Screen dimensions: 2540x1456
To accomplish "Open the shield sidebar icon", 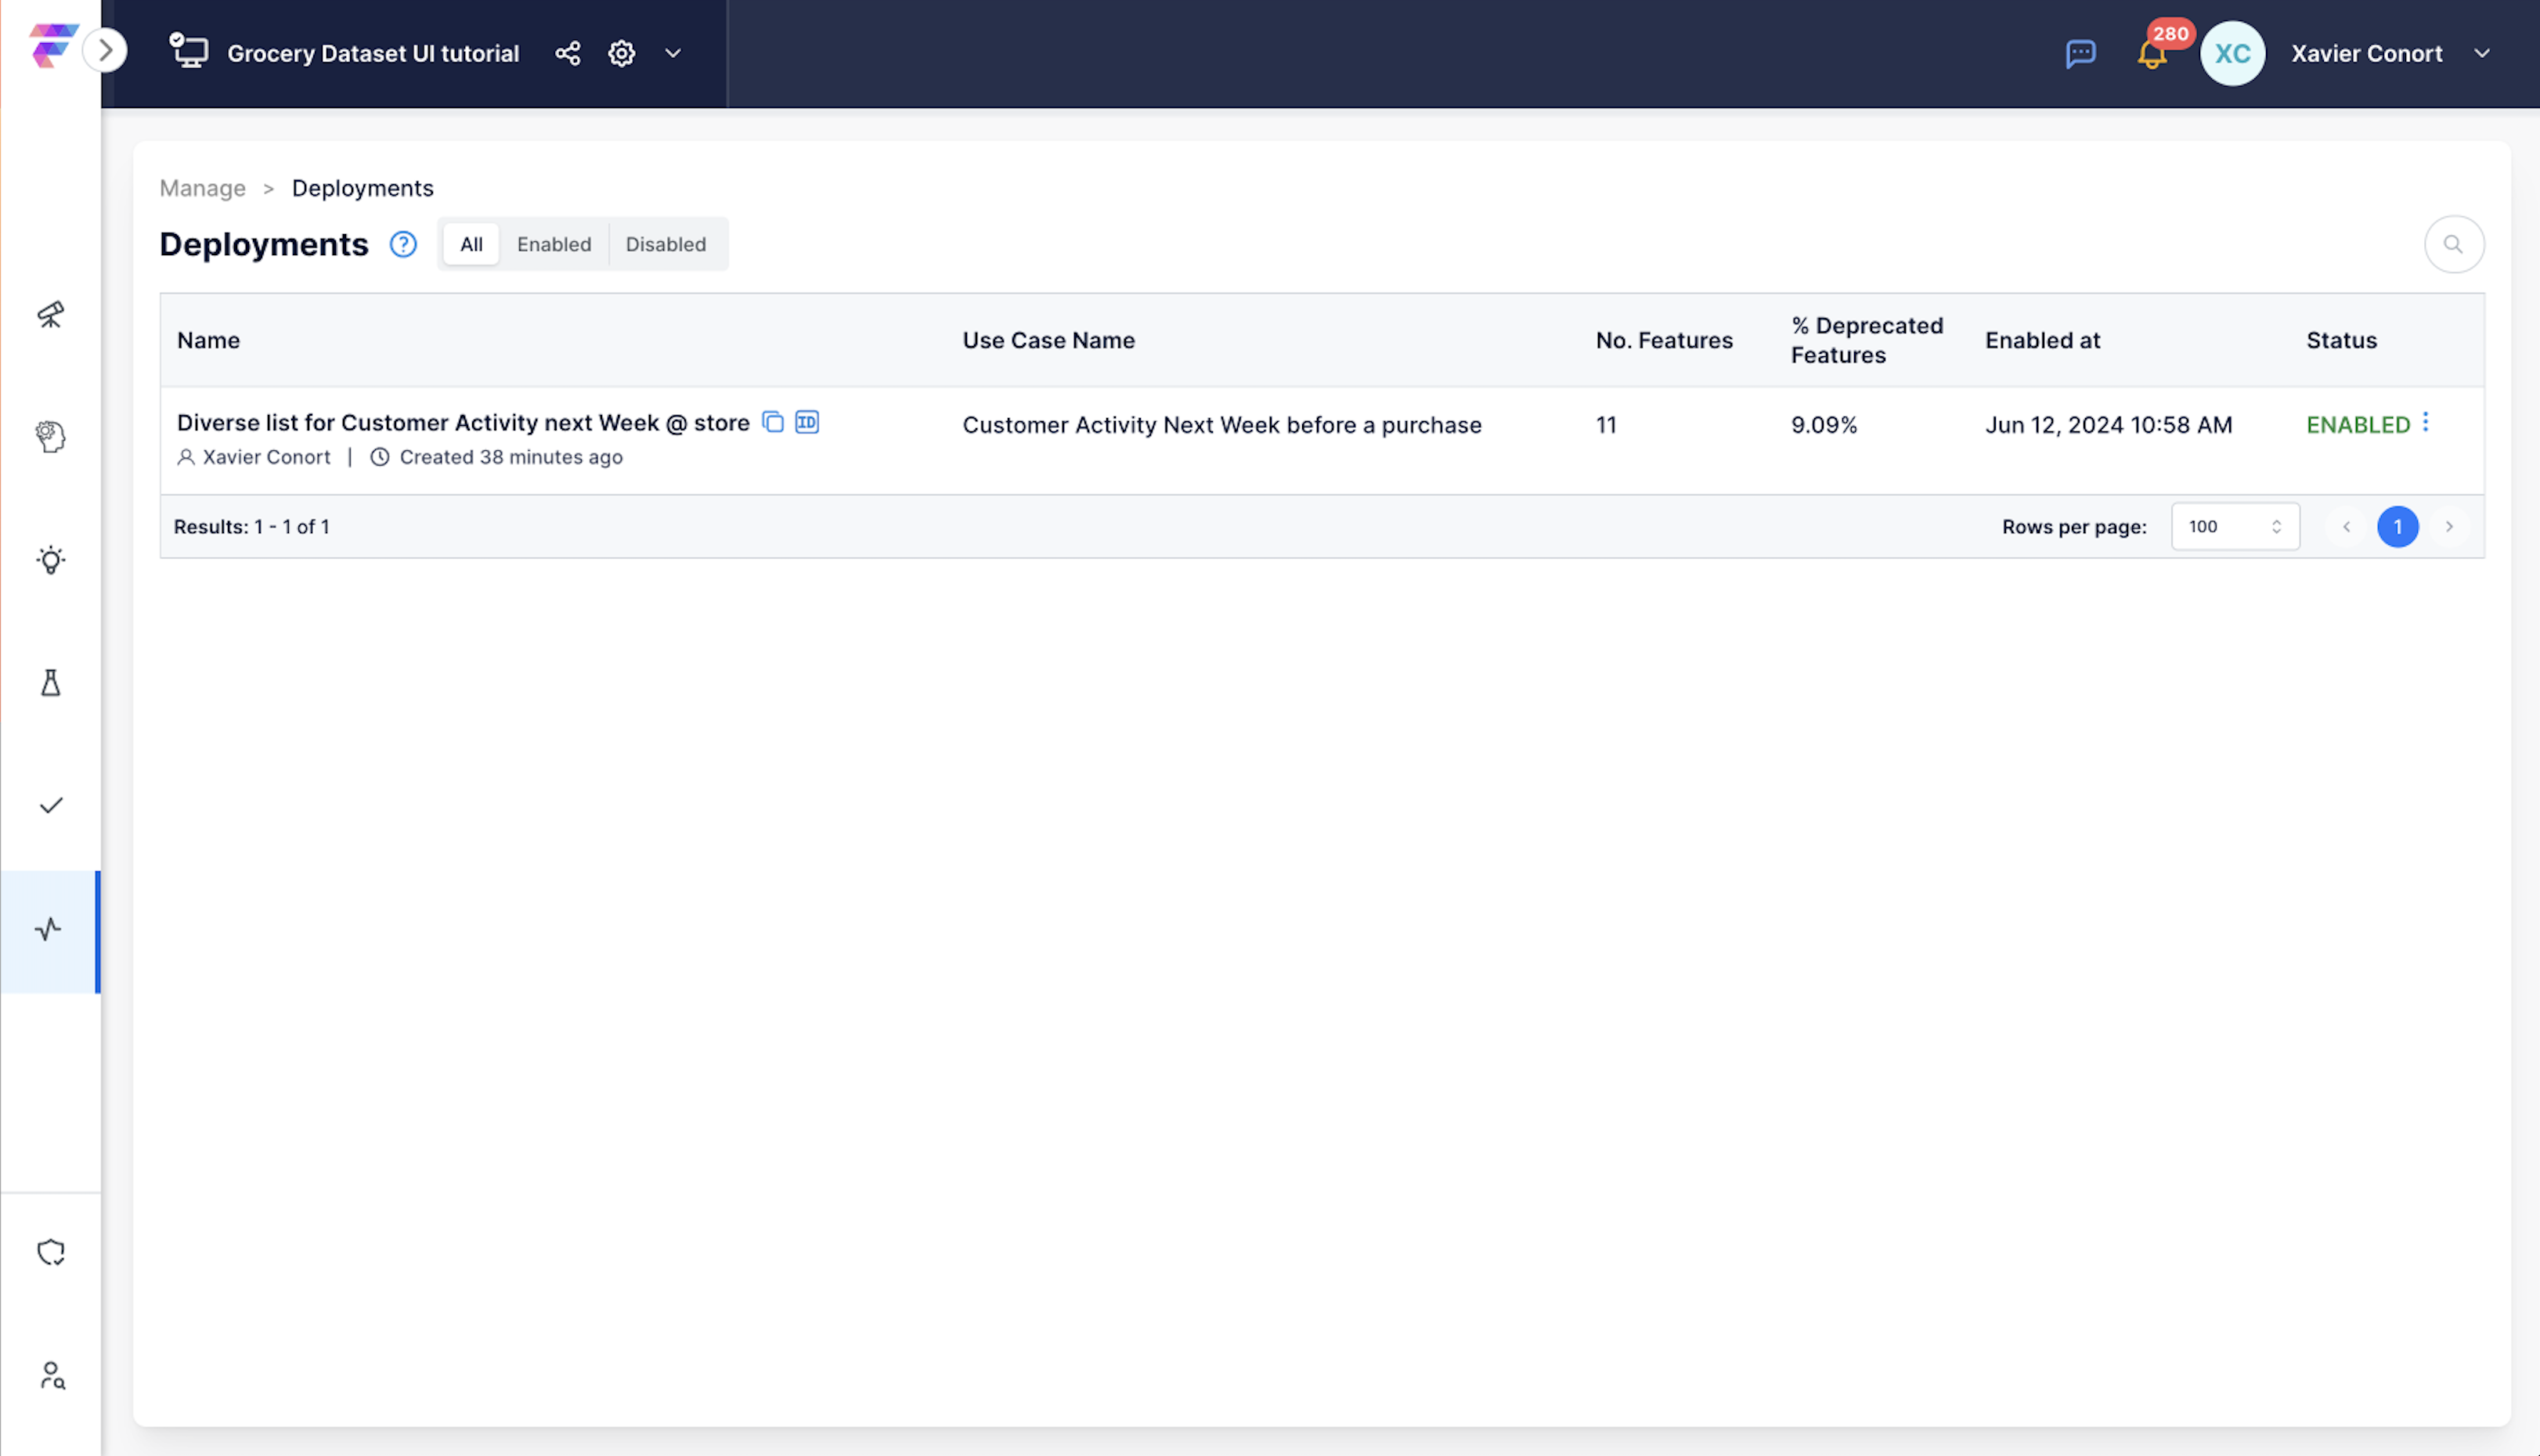I will point(51,1252).
